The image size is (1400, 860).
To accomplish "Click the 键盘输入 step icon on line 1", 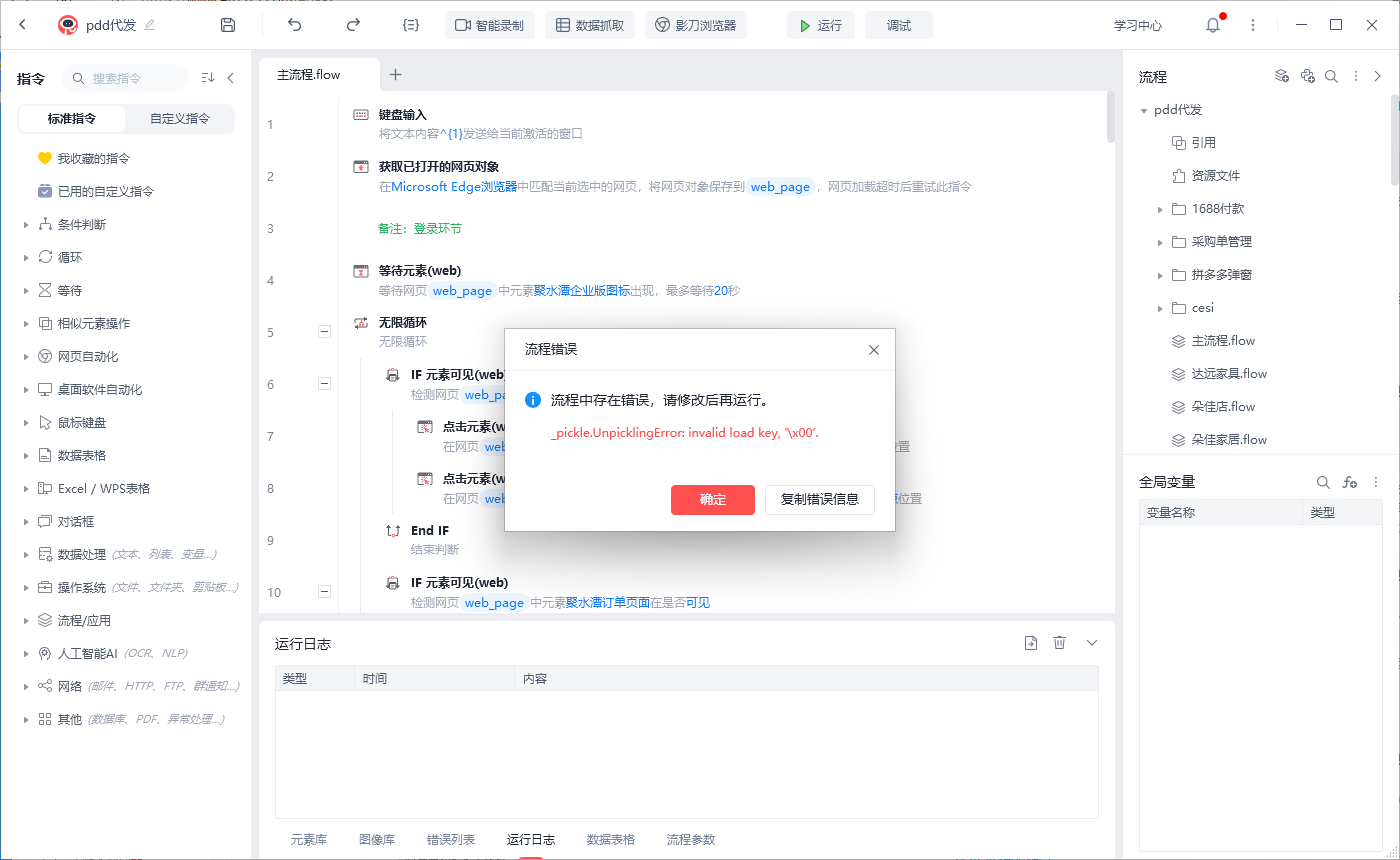I will pos(361,115).
